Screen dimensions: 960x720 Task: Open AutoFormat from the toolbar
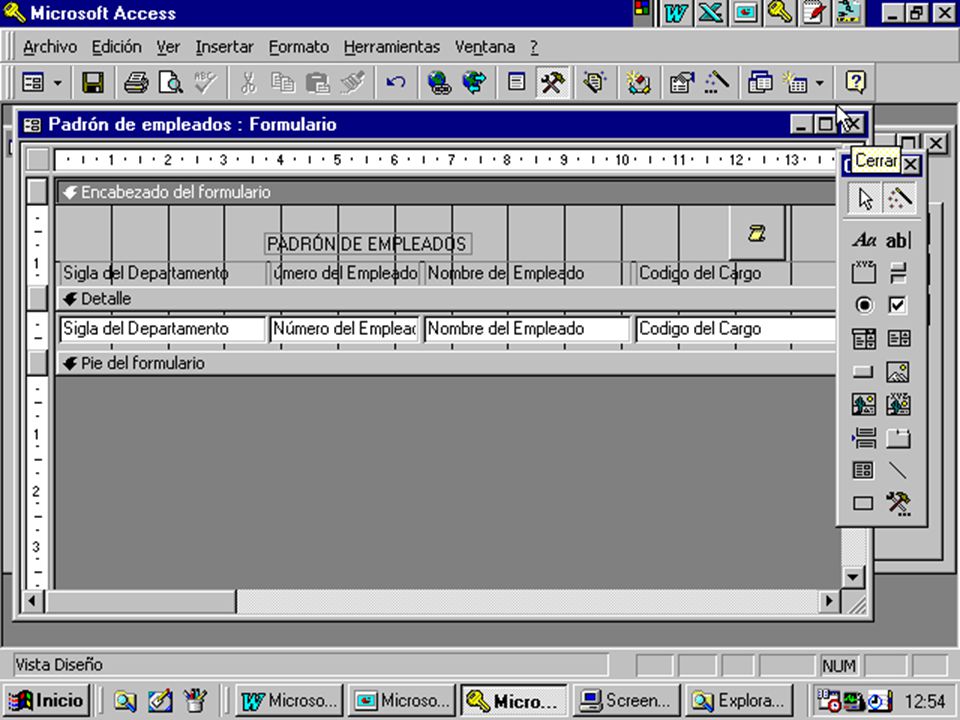pos(594,82)
